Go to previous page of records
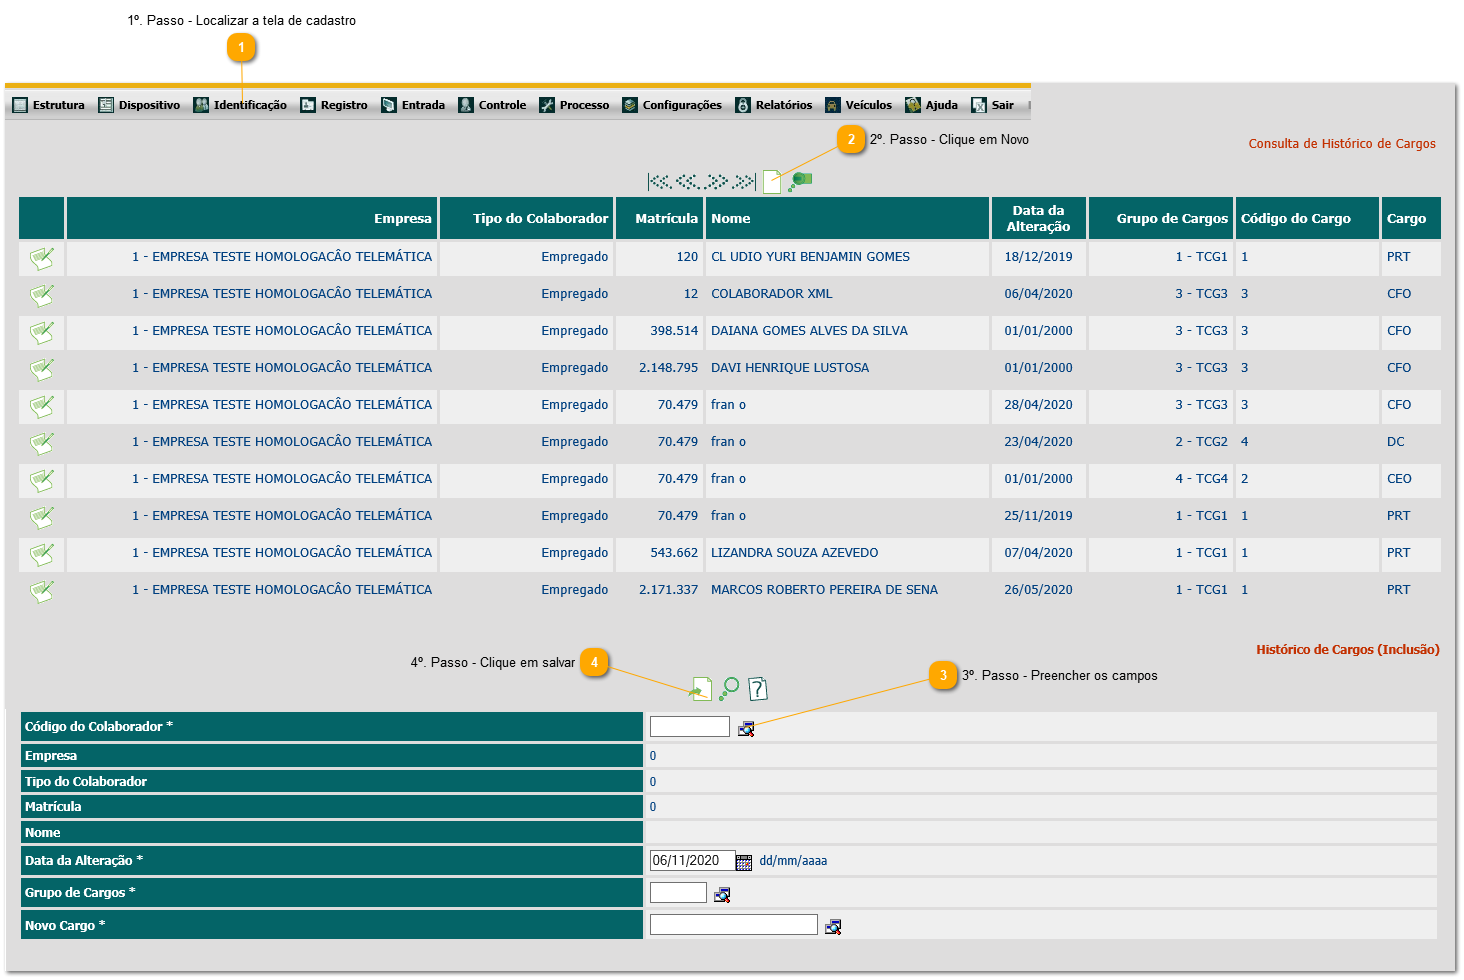The image size is (1464, 980). (687, 181)
